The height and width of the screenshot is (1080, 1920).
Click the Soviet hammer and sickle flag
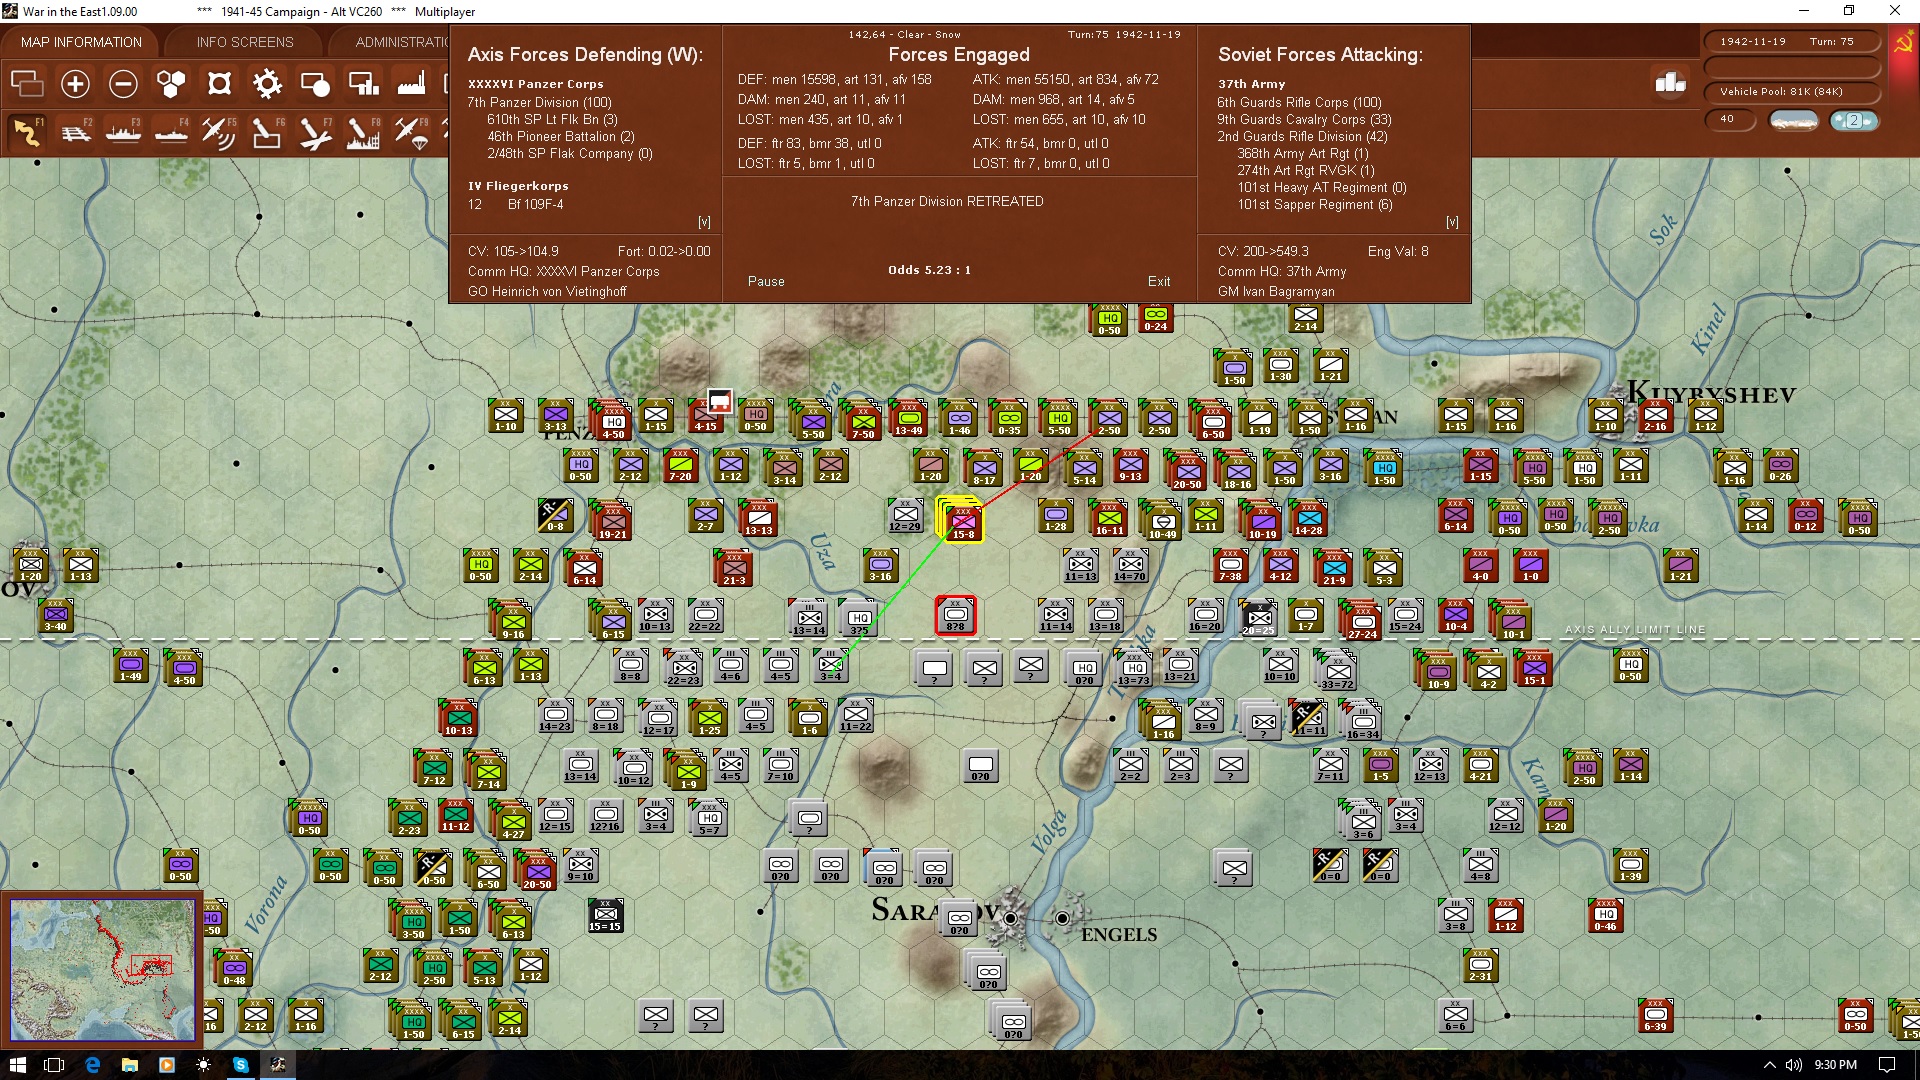[x=1903, y=44]
